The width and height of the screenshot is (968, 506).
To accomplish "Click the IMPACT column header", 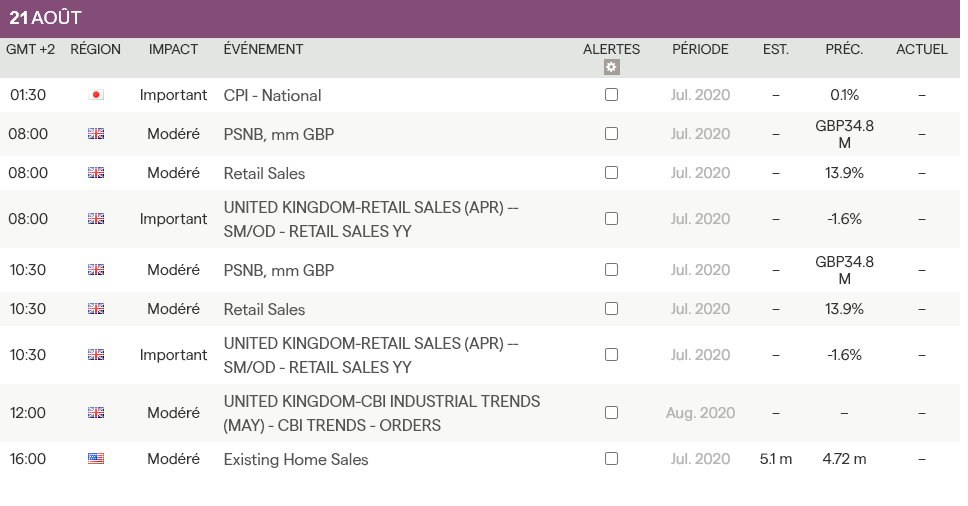I will [x=173, y=49].
